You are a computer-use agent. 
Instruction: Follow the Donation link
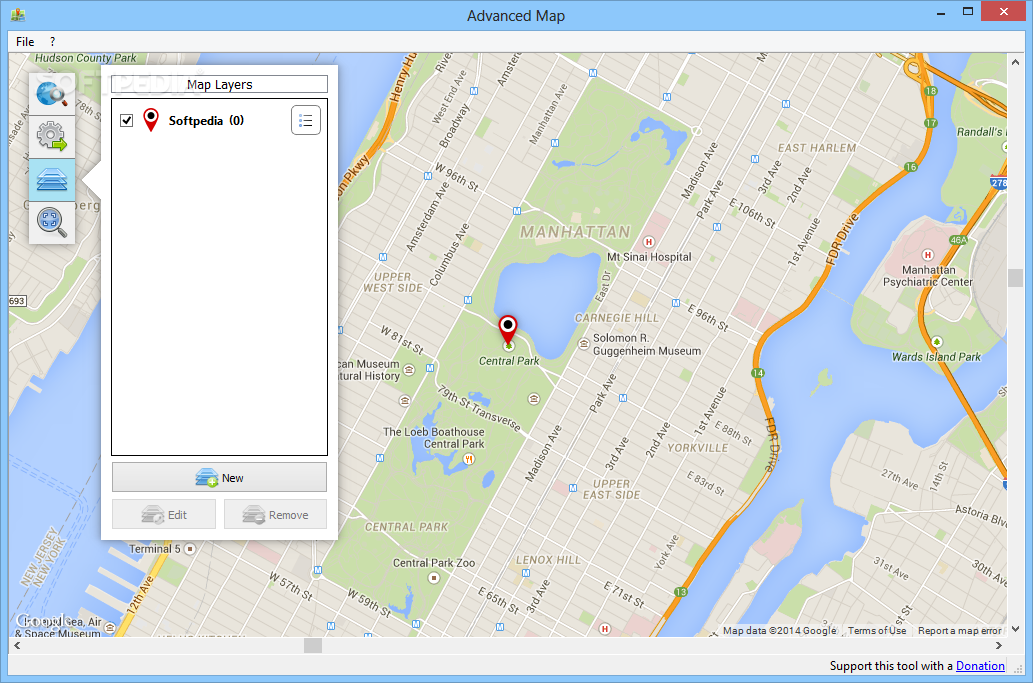(x=980, y=666)
